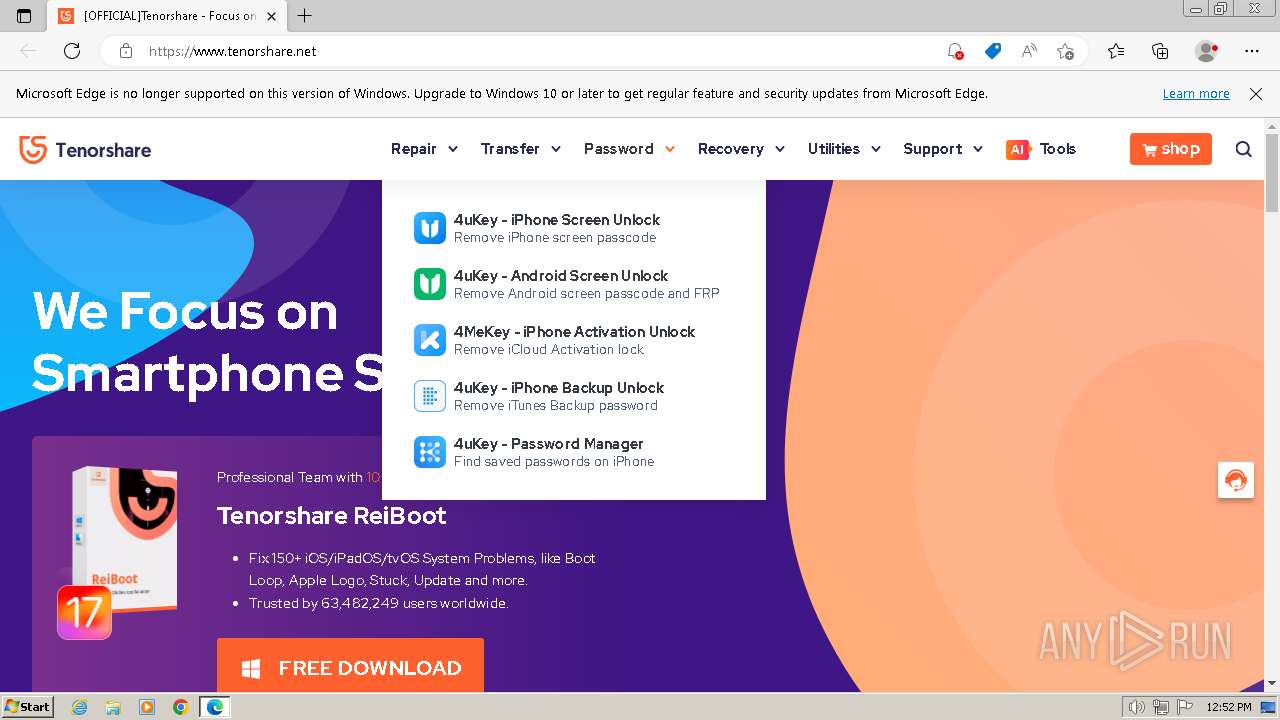Click the page vertical scrollbar thumb
Screen dimensions: 1280x720
click(x=1272, y=172)
